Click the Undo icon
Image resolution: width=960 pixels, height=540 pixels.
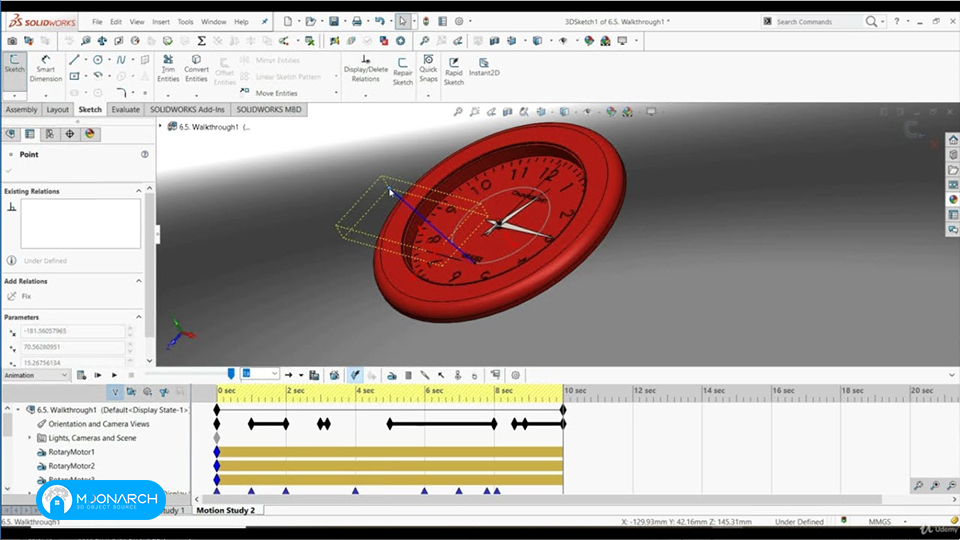(x=380, y=21)
